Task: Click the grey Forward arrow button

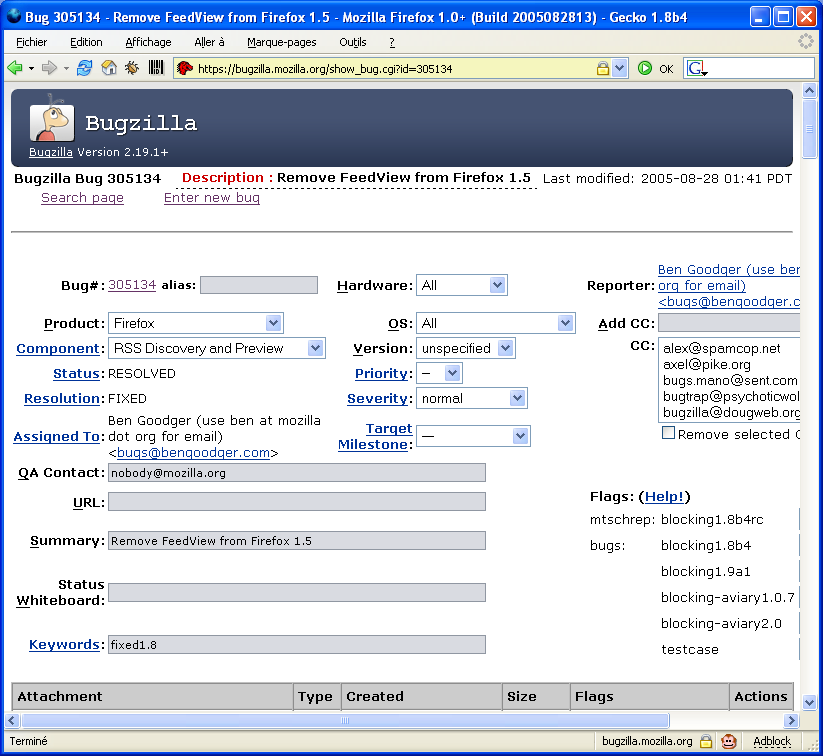Action: (49, 68)
